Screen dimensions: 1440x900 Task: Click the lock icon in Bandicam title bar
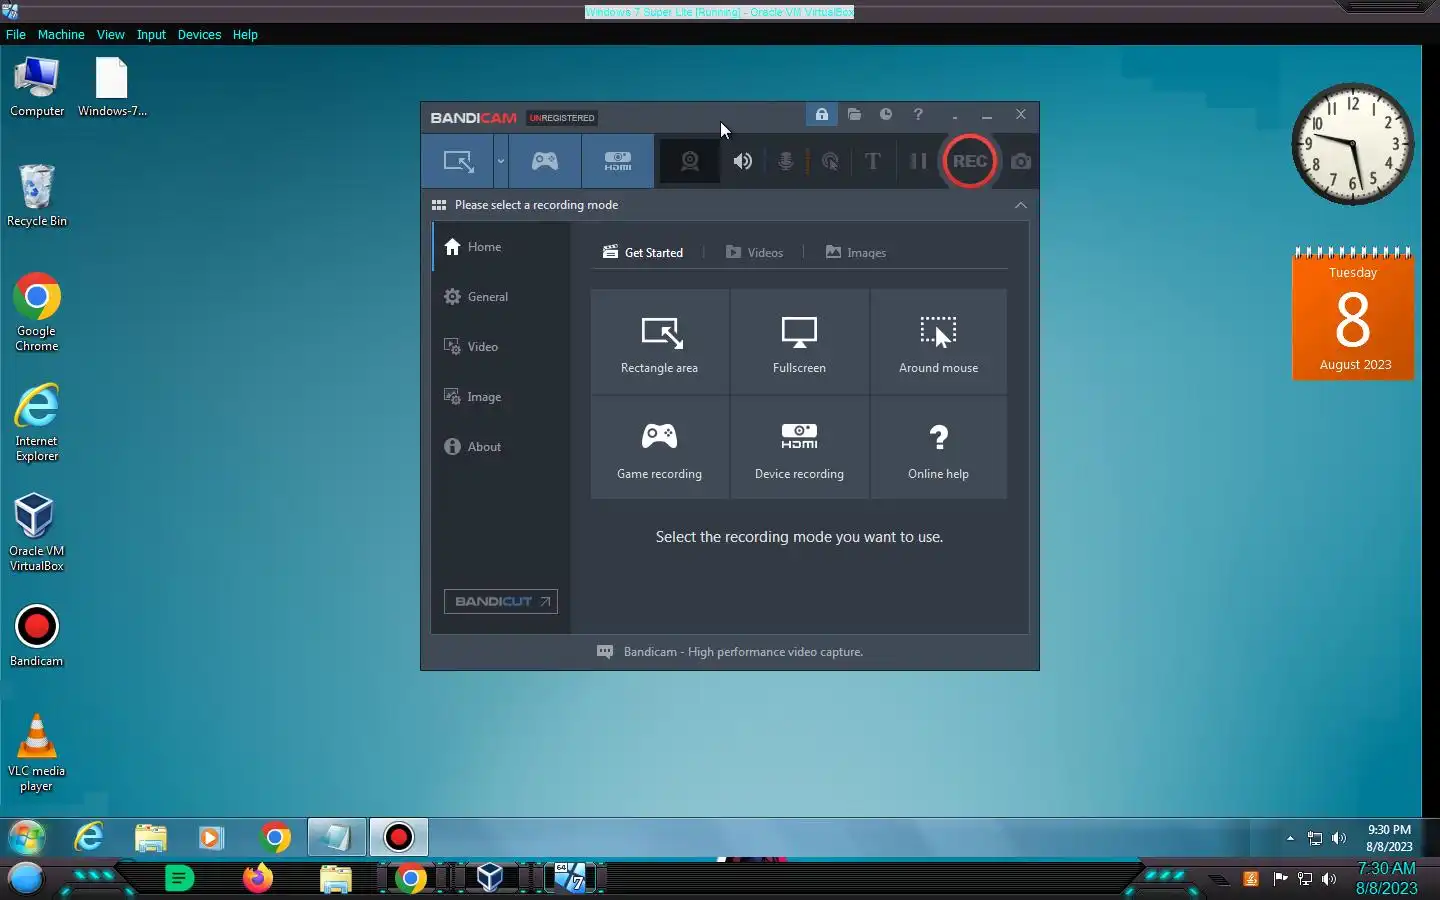click(x=821, y=114)
